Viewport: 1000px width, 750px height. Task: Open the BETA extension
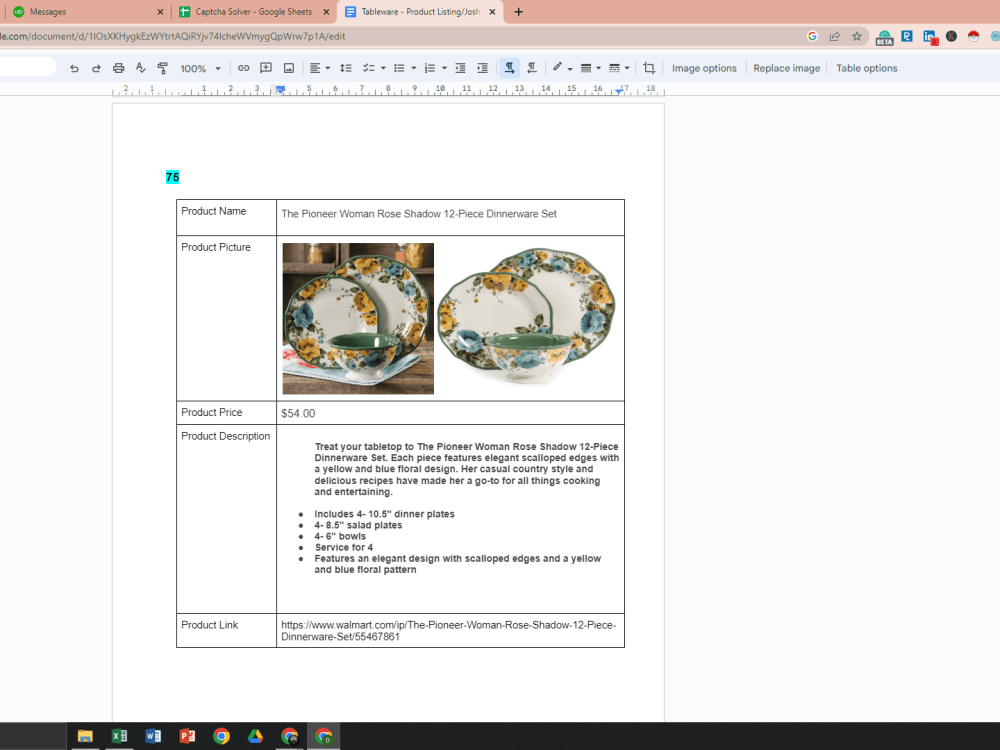[884, 38]
